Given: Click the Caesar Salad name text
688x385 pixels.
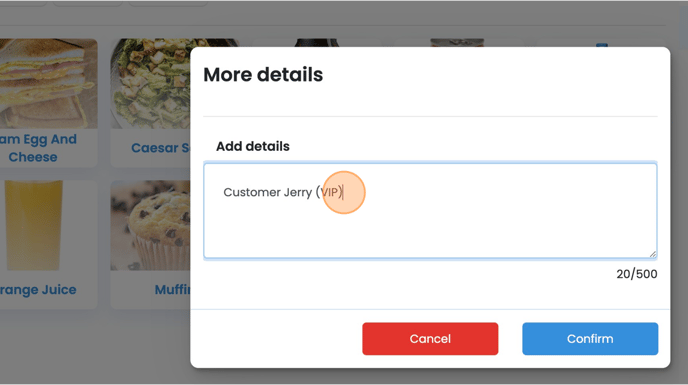Looking at the screenshot, I should 161,148.
